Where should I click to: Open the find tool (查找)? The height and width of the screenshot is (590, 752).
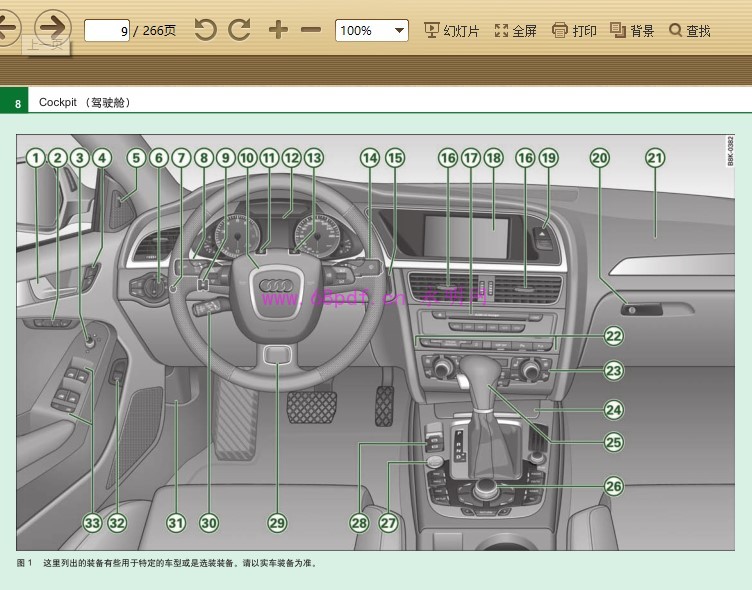click(x=690, y=30)
